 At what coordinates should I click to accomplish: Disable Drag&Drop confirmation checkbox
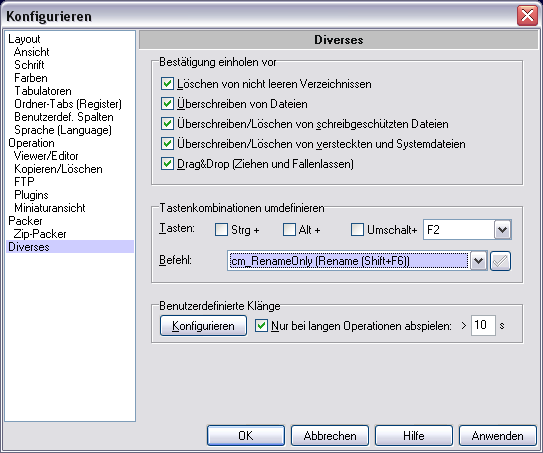pos(167,164)
